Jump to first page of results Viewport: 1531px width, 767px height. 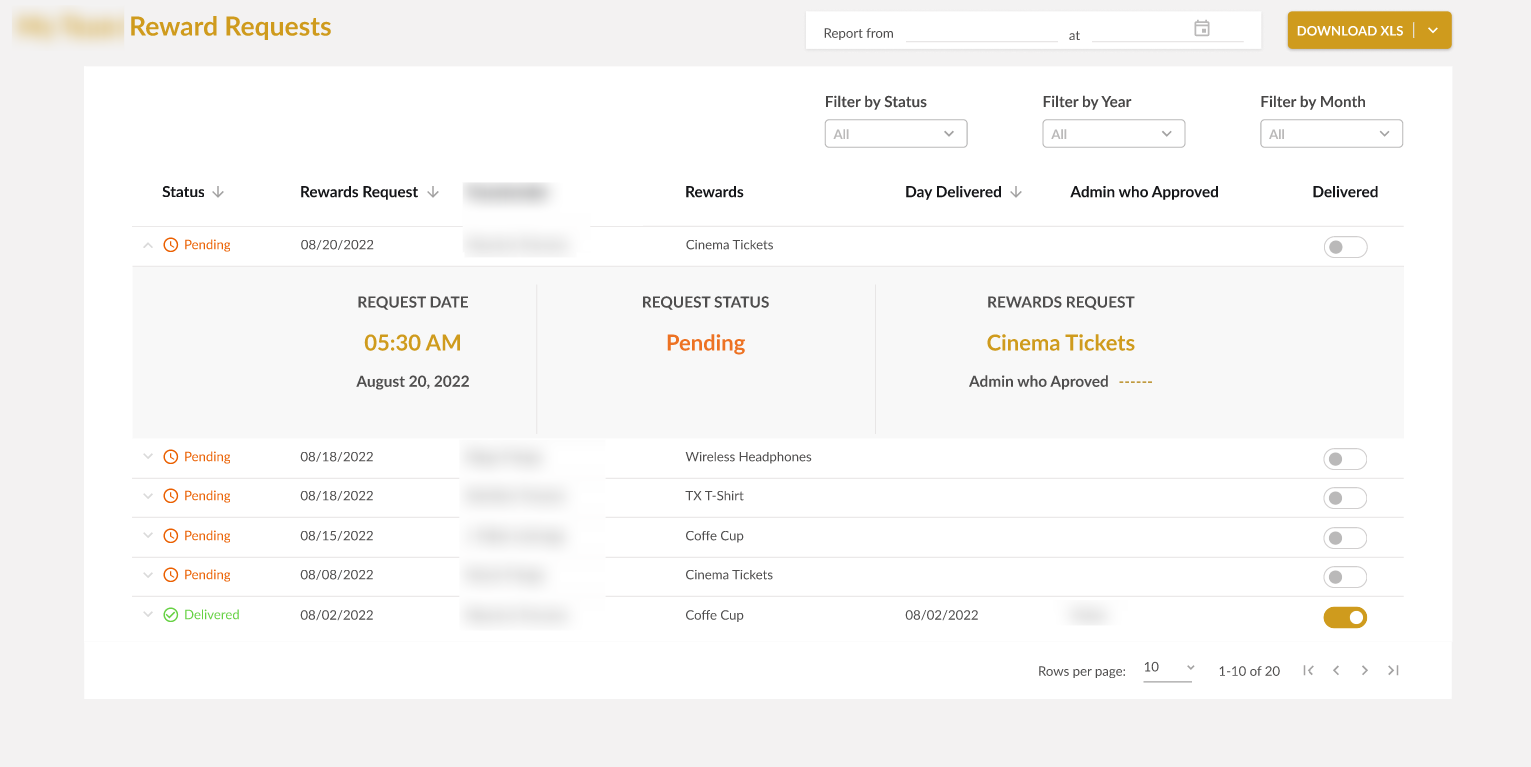pyautogui.click(x=1308, y=671)
